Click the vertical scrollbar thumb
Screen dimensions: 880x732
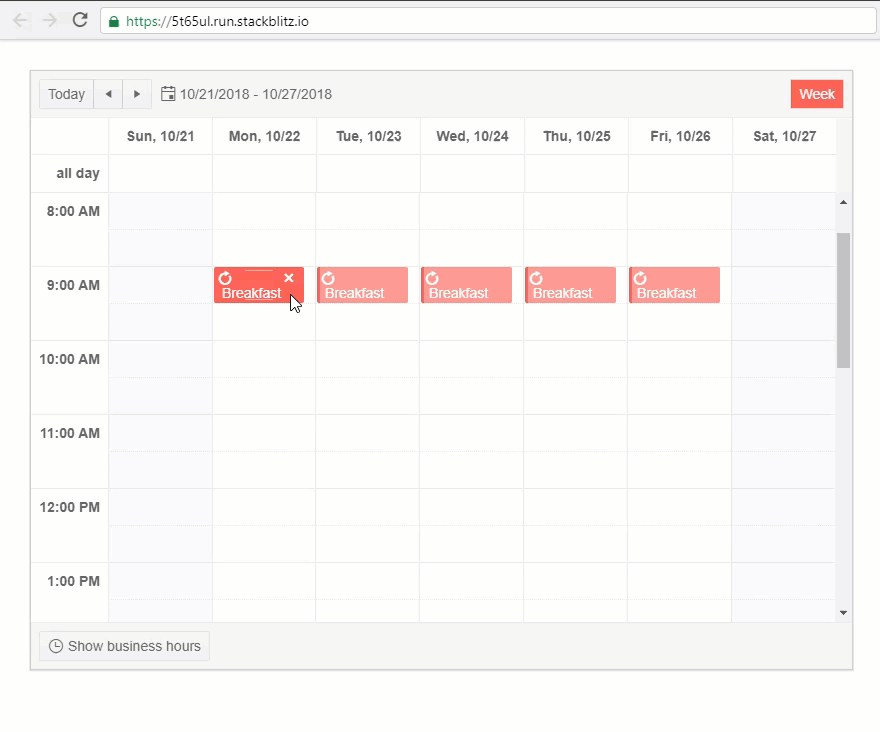843,300
